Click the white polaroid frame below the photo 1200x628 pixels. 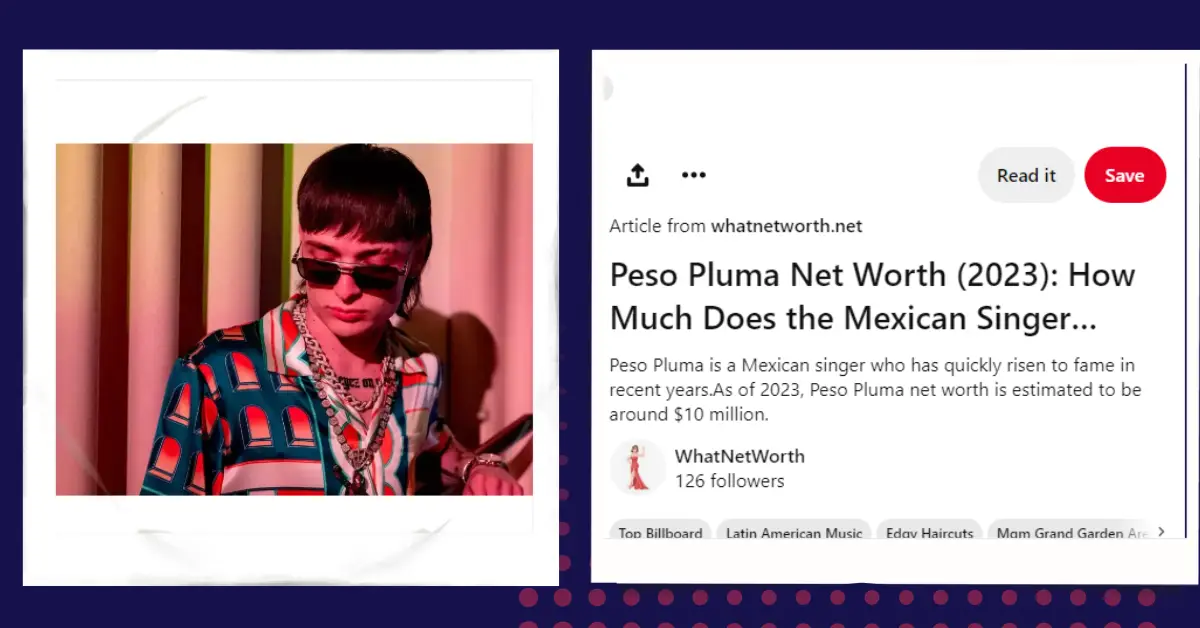pos(291,540)
